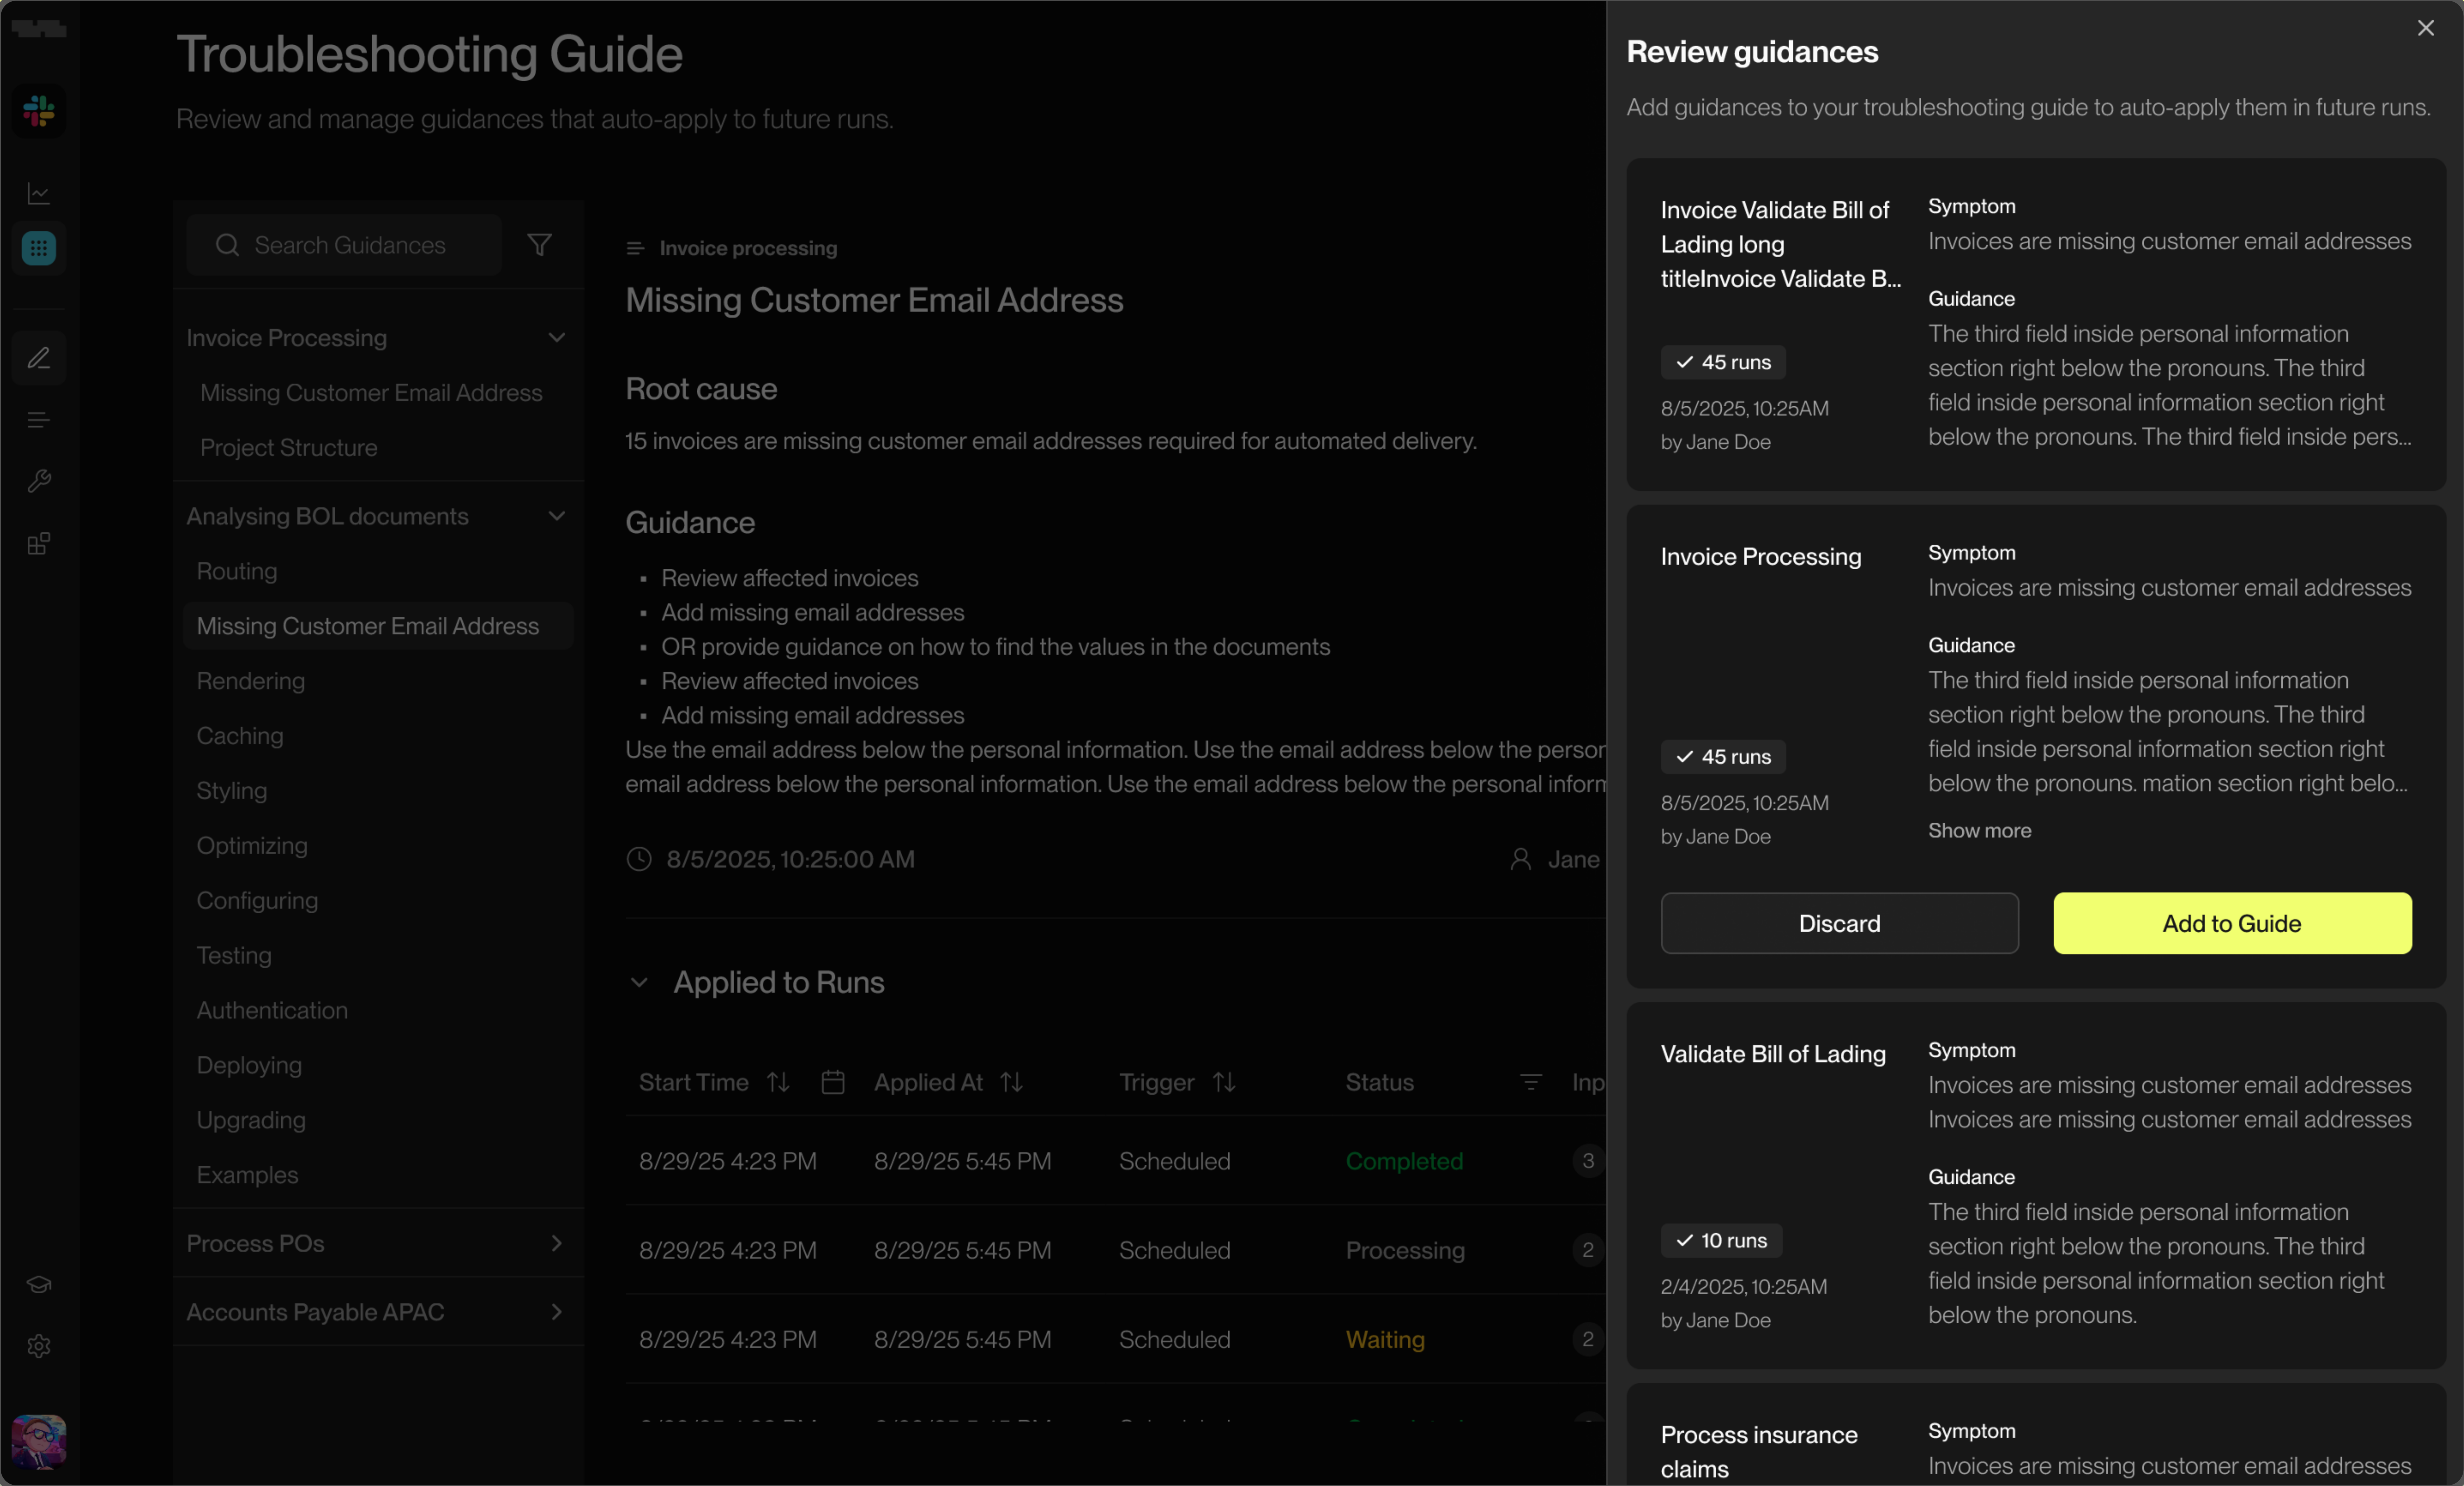This screenshot has width=2464, height=1486.
Task: Collapse the Invoice Processing section chevron
Action: point(557,338)
